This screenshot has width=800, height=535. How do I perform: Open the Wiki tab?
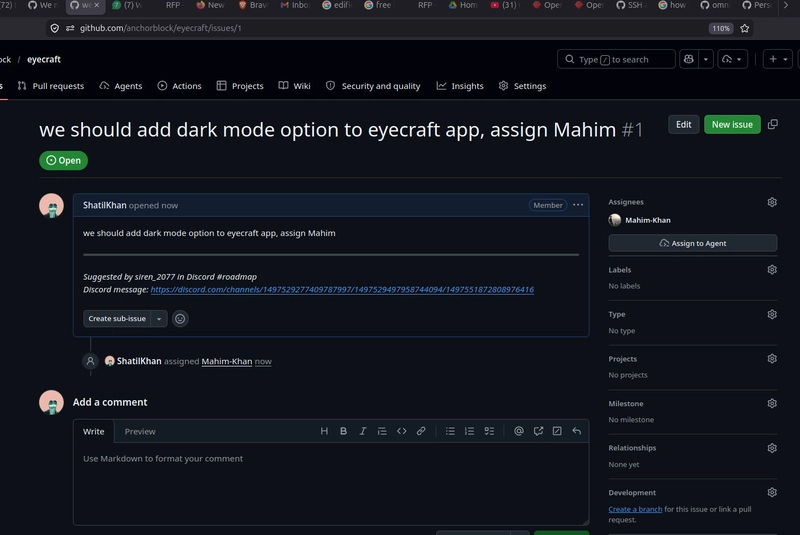tap(294, 86)
